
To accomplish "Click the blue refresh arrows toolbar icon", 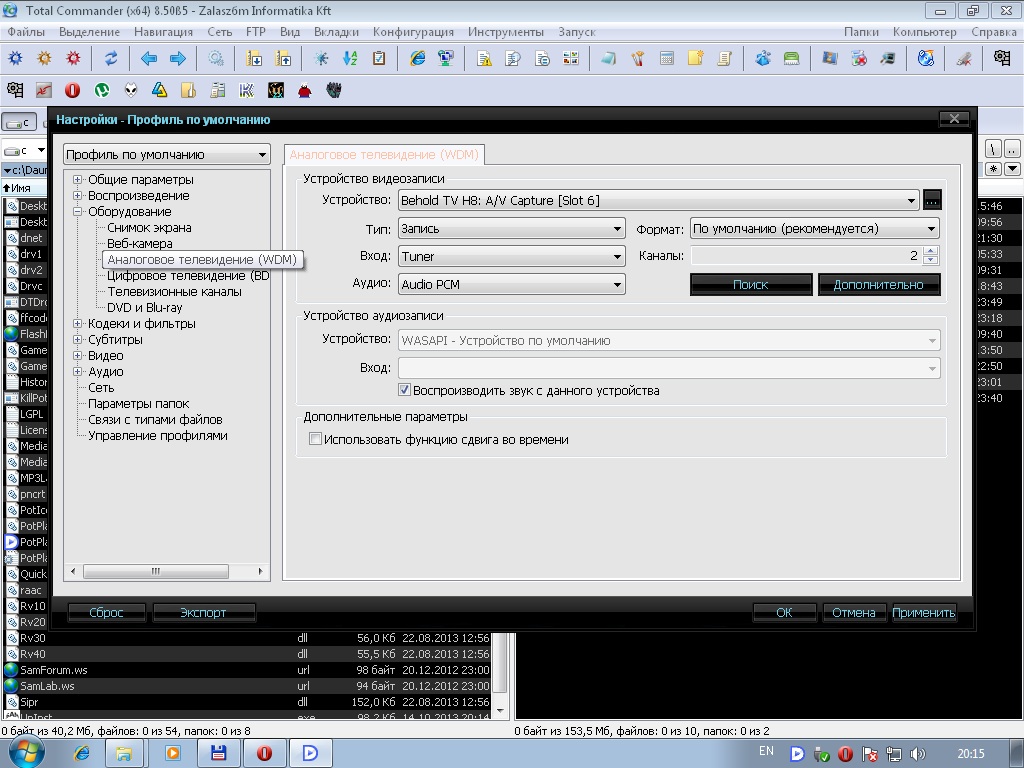I will [x=111, y=59].
